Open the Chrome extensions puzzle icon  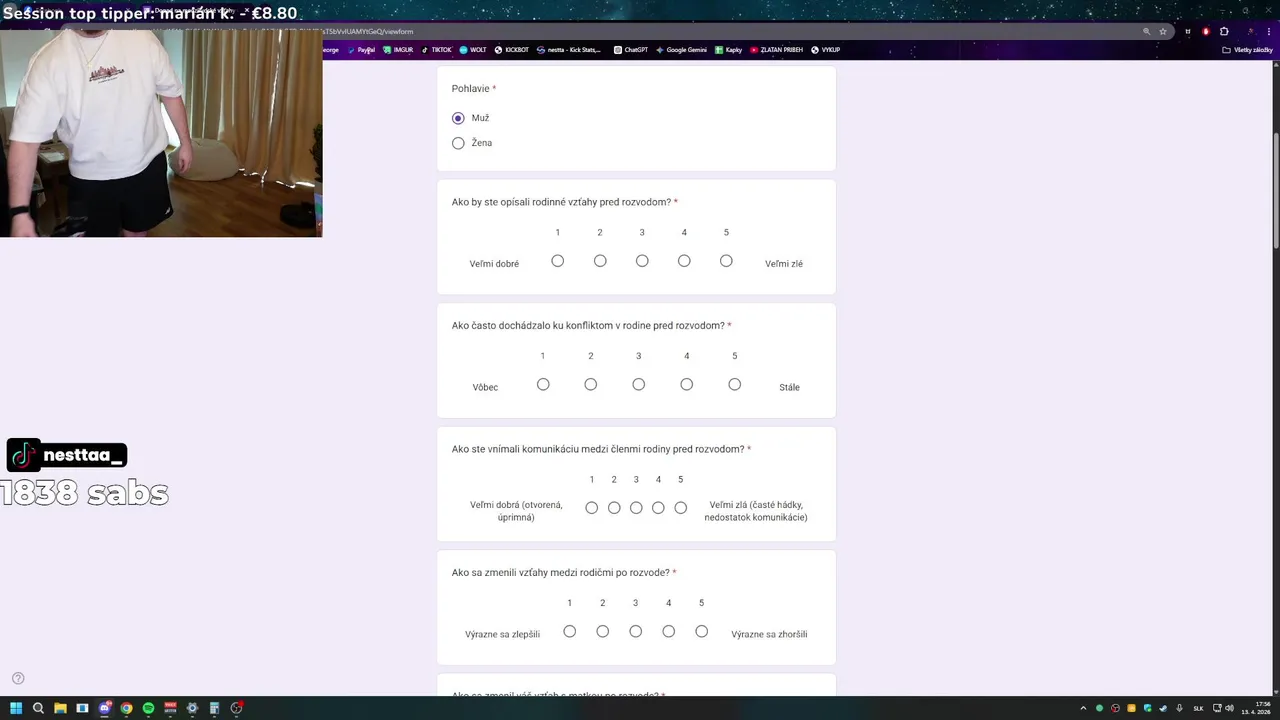click(1224, 31)
